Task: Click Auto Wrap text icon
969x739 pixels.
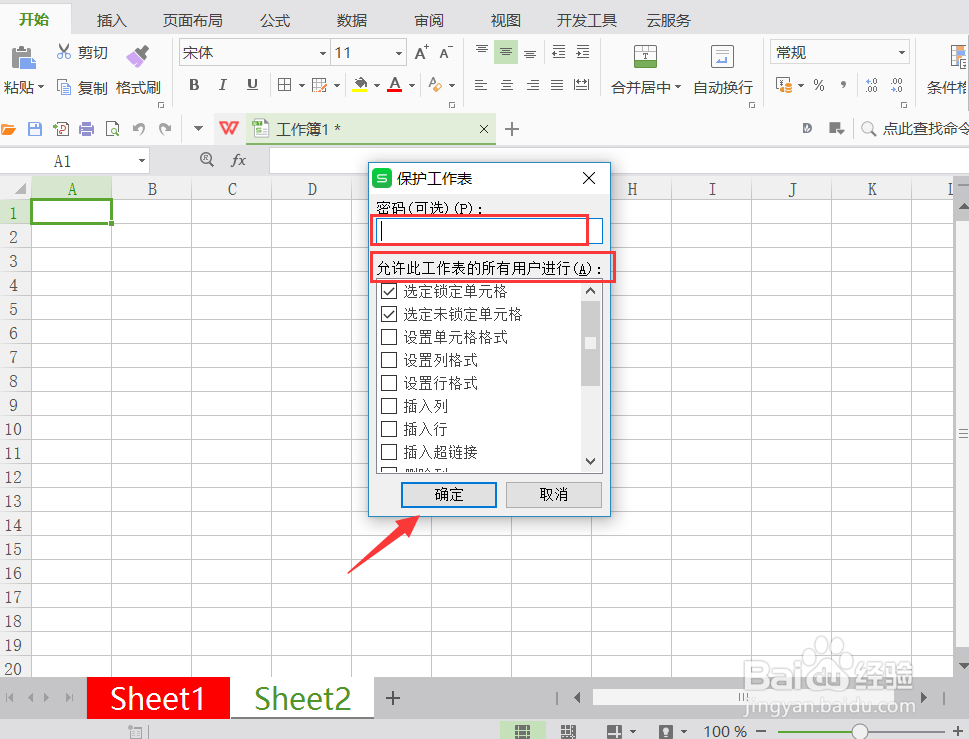Action: point(722,56)
